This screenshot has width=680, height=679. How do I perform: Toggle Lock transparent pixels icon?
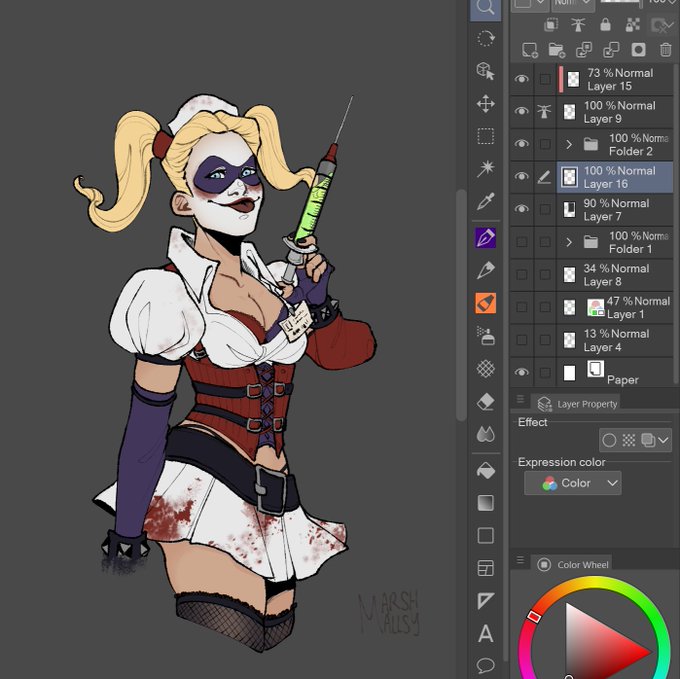click(x=633, y=25)
